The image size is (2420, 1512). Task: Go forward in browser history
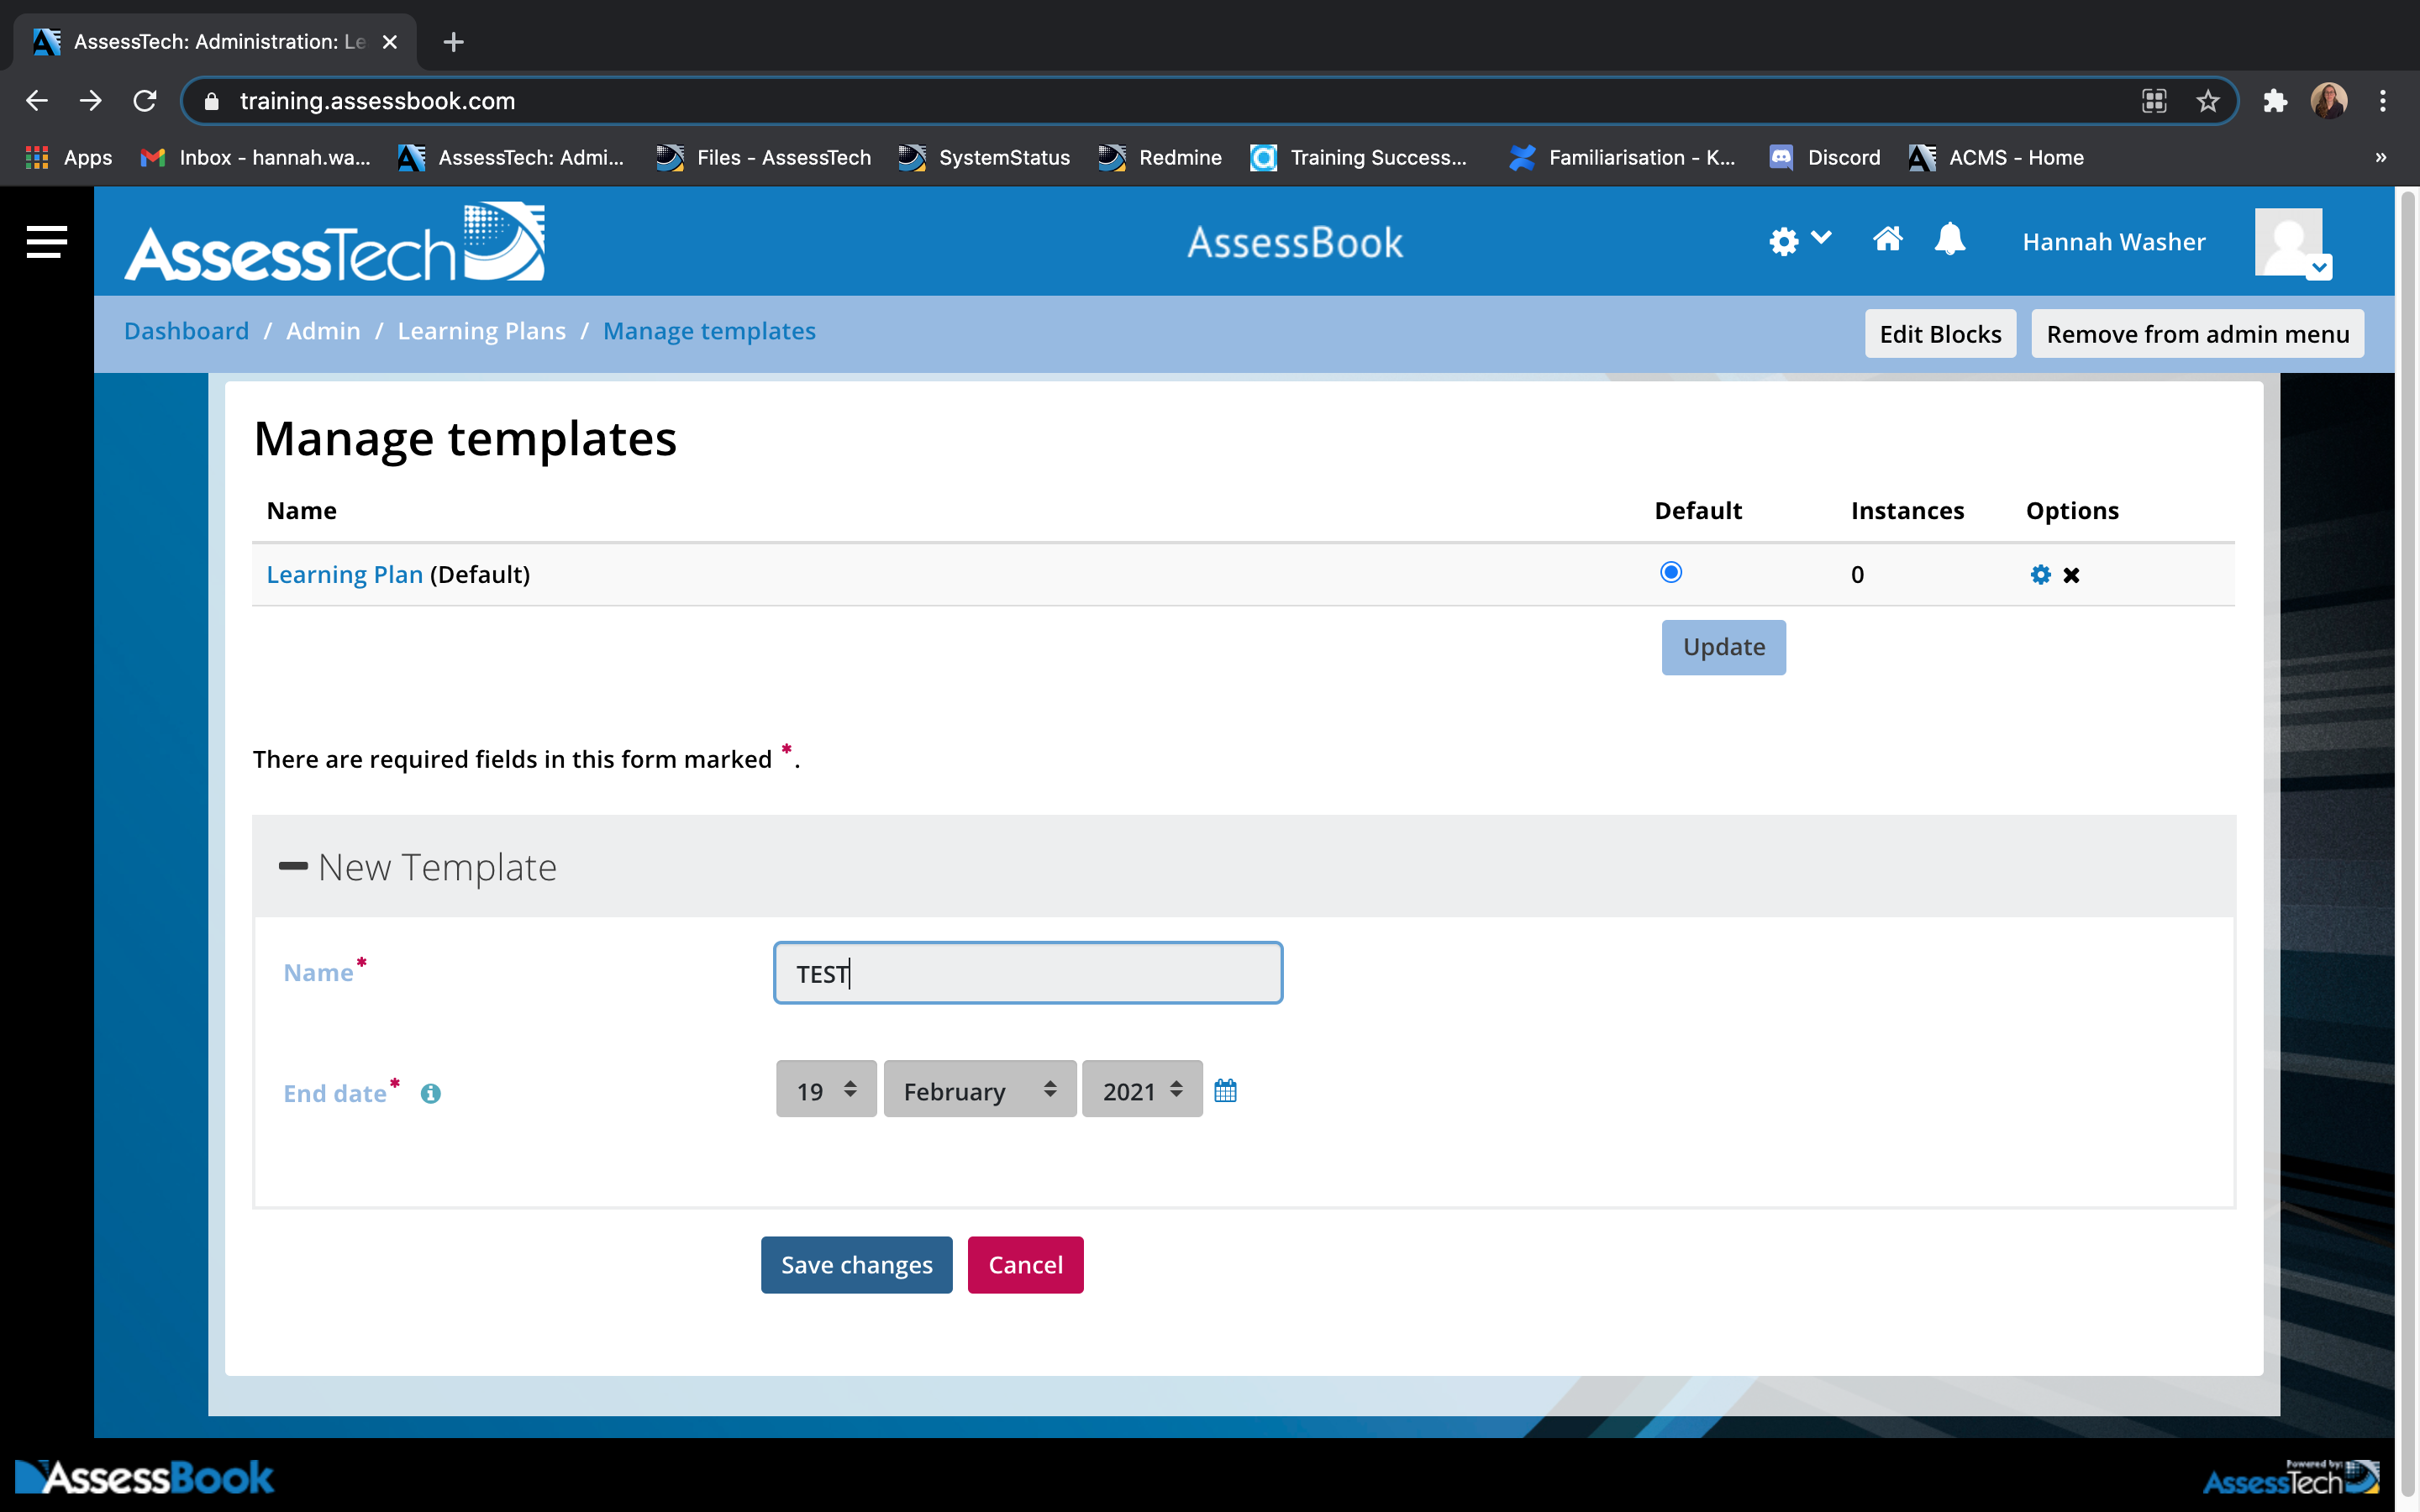[91, 101]
